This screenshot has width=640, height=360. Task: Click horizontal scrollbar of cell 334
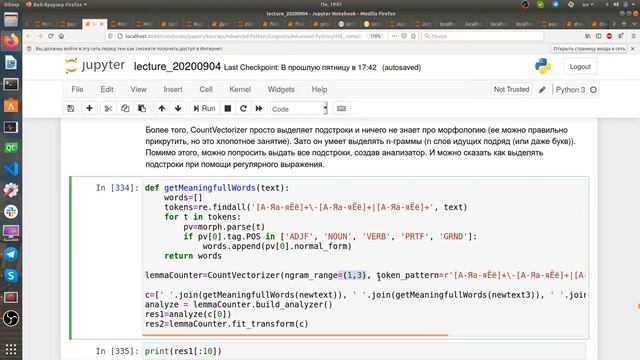point(295,335)
